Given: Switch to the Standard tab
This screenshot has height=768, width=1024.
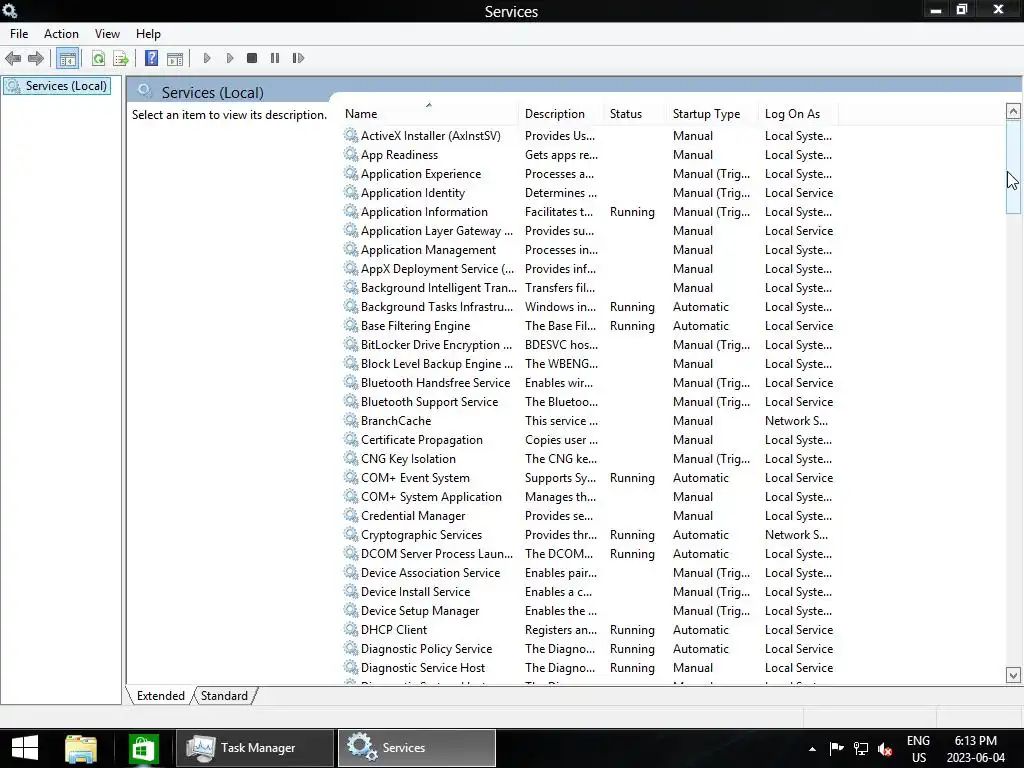Looking at the screenshot, I should click(224, 696).
